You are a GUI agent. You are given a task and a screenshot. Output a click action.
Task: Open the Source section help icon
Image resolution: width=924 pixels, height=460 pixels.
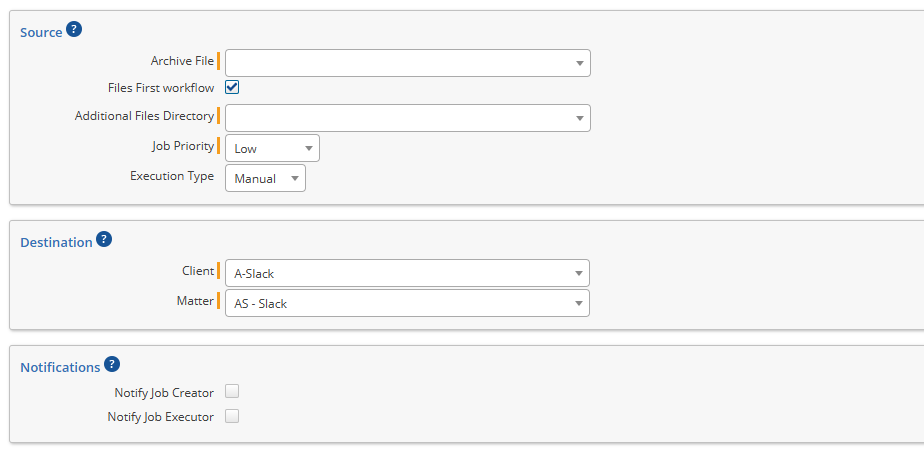(74, 30)
